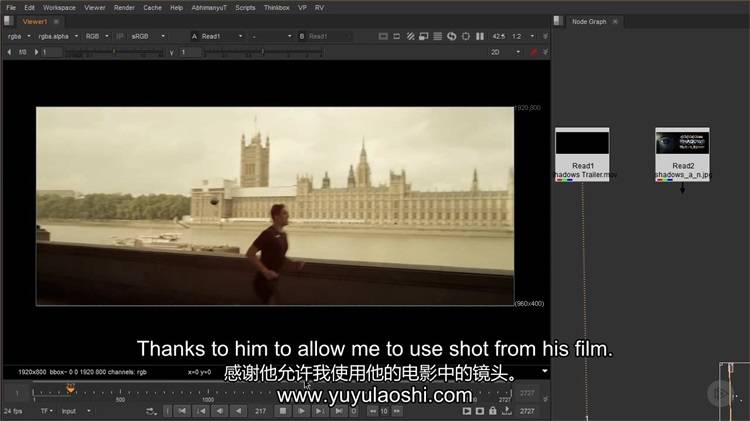Expand the viewer info bar arrow
Image resolution: width=750 pixels, height=421 pixels.
tap(545, 371)
